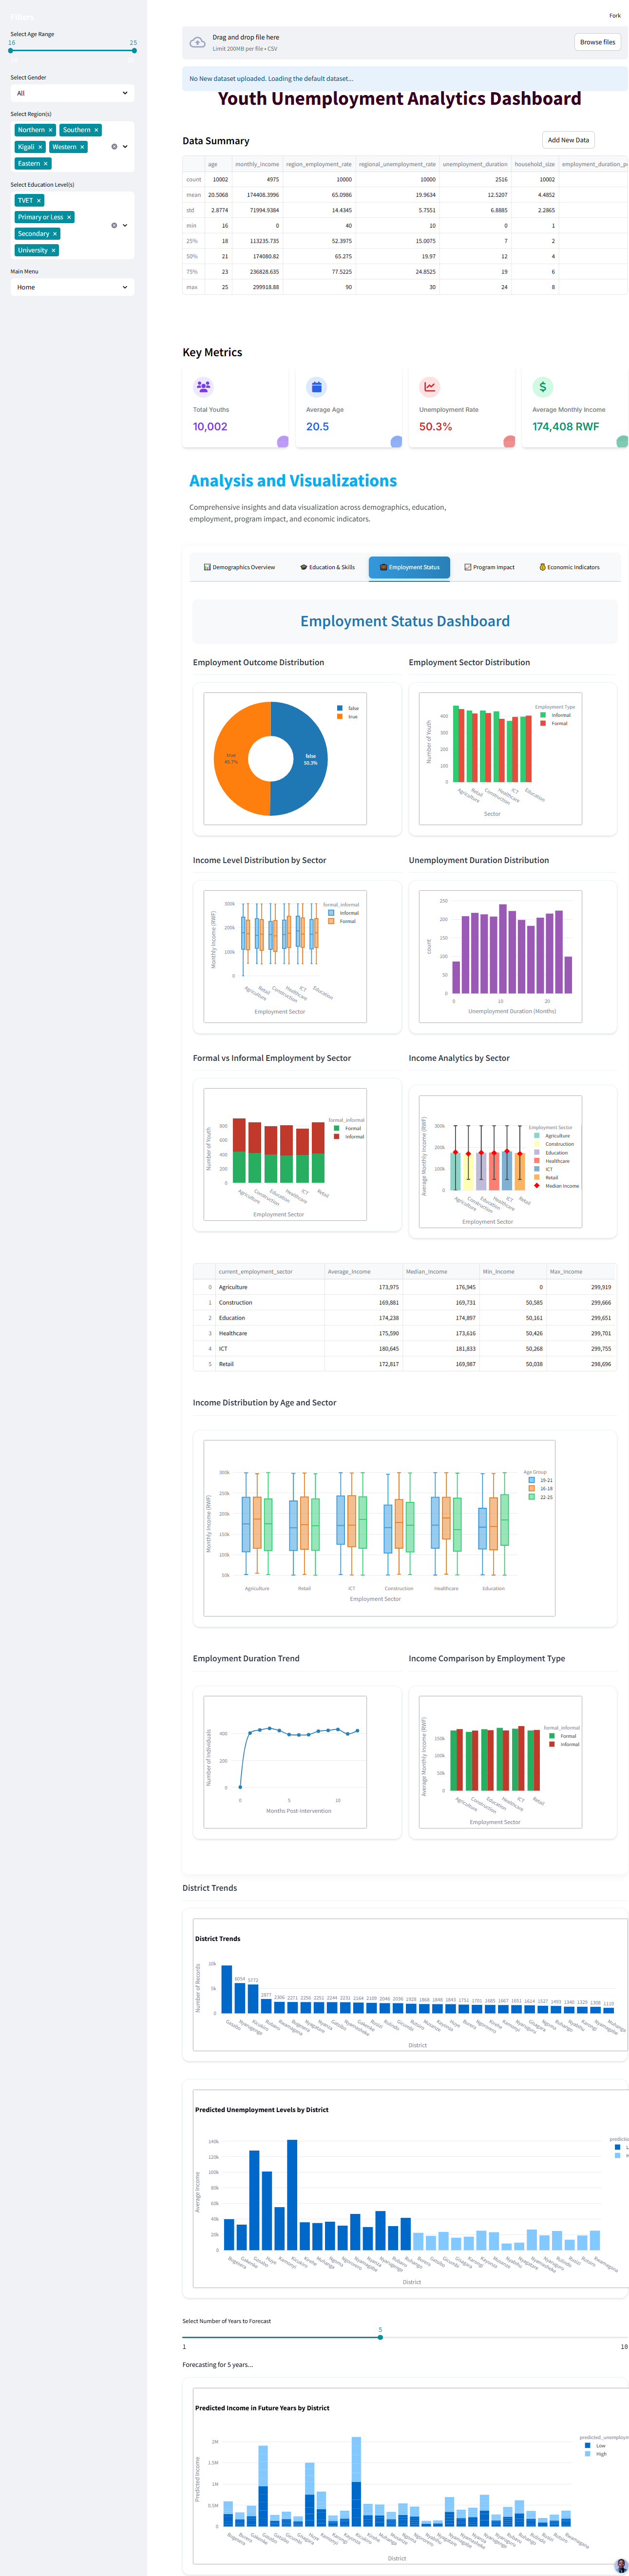The height and width of the screenshot is (2576, 629).
Task: Toggle Informal legend in Income Level Distribution chart
Action: point(344,913)
